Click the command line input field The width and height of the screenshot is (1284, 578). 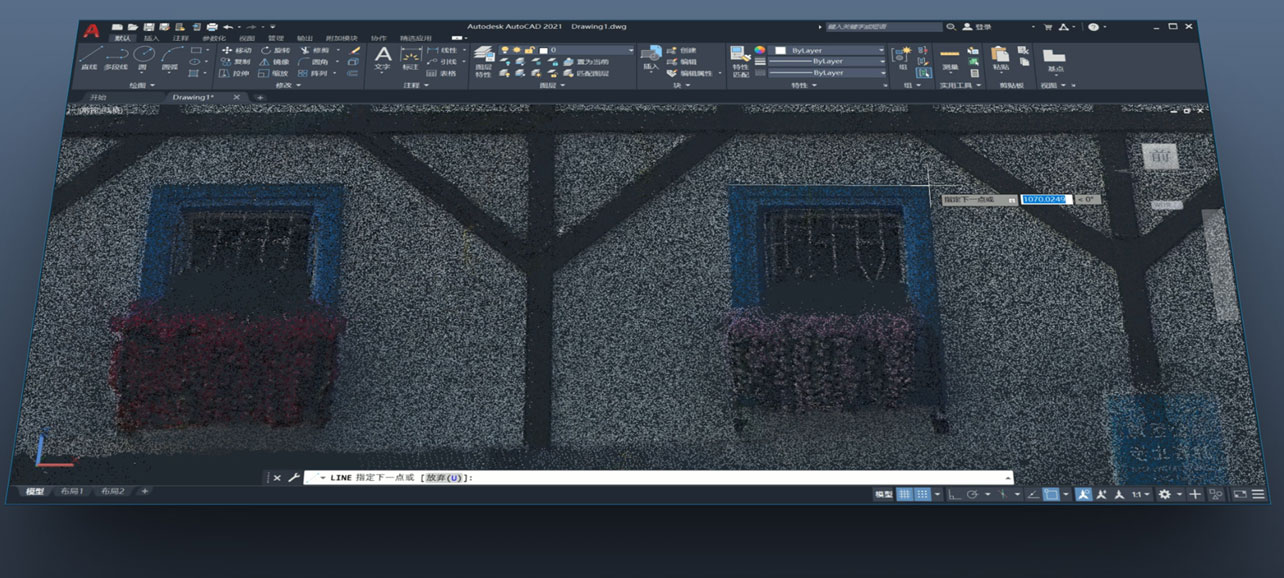[650, 478]
